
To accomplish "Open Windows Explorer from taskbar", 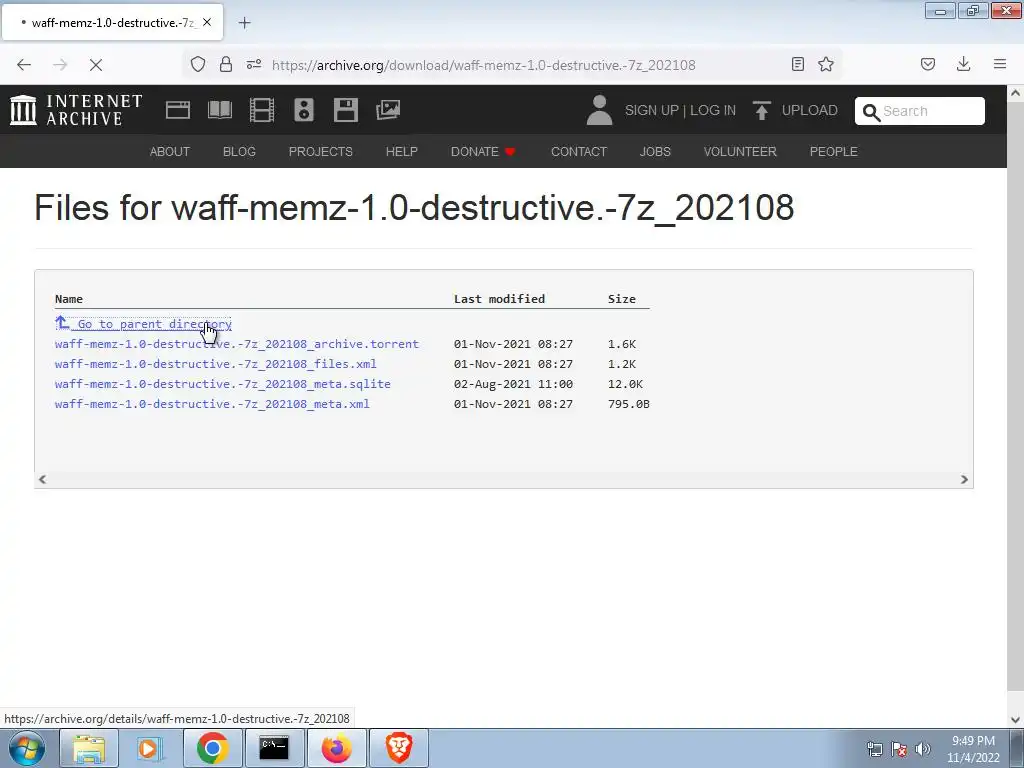I will [x=89, y=748].
